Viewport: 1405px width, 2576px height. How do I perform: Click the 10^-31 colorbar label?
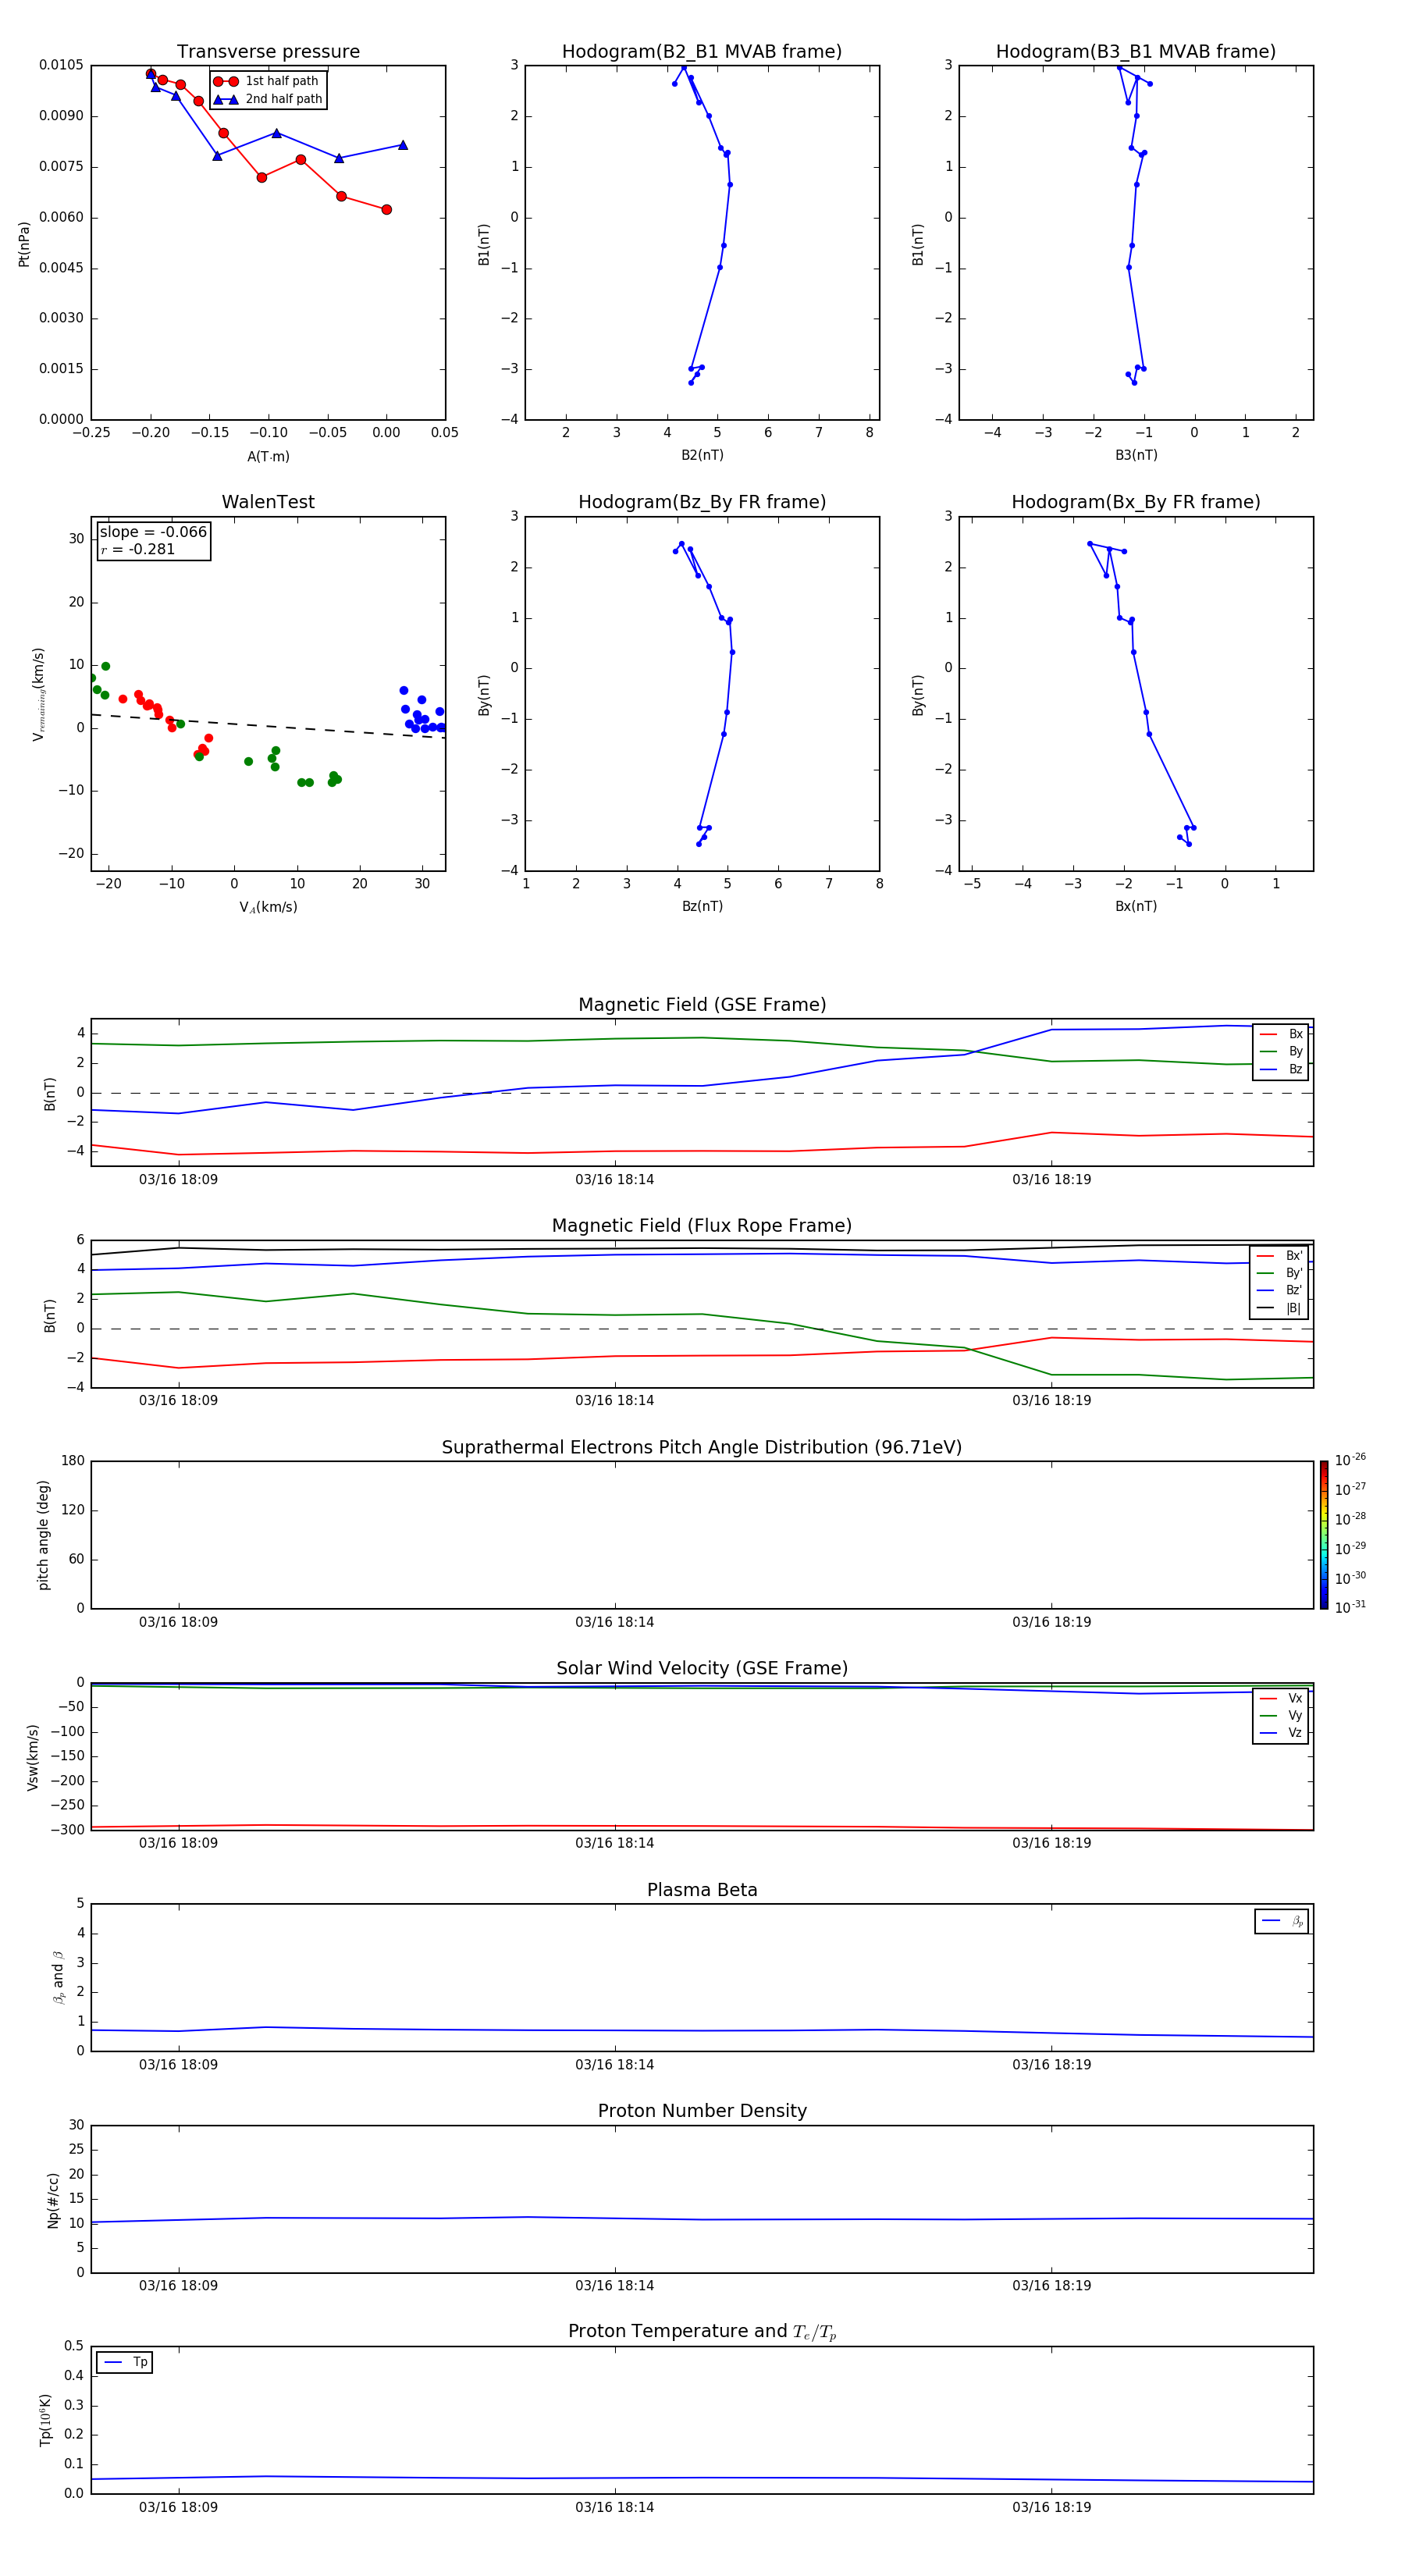click(1350, 1607)
